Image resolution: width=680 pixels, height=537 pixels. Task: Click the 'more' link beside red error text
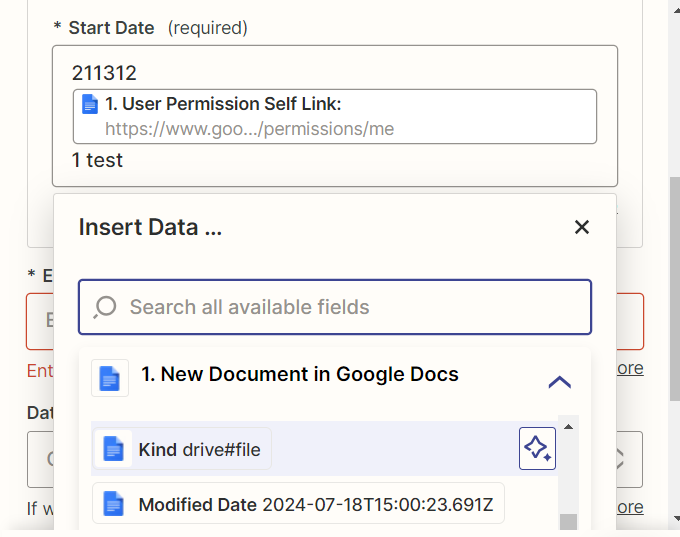[x=629, y=368]
